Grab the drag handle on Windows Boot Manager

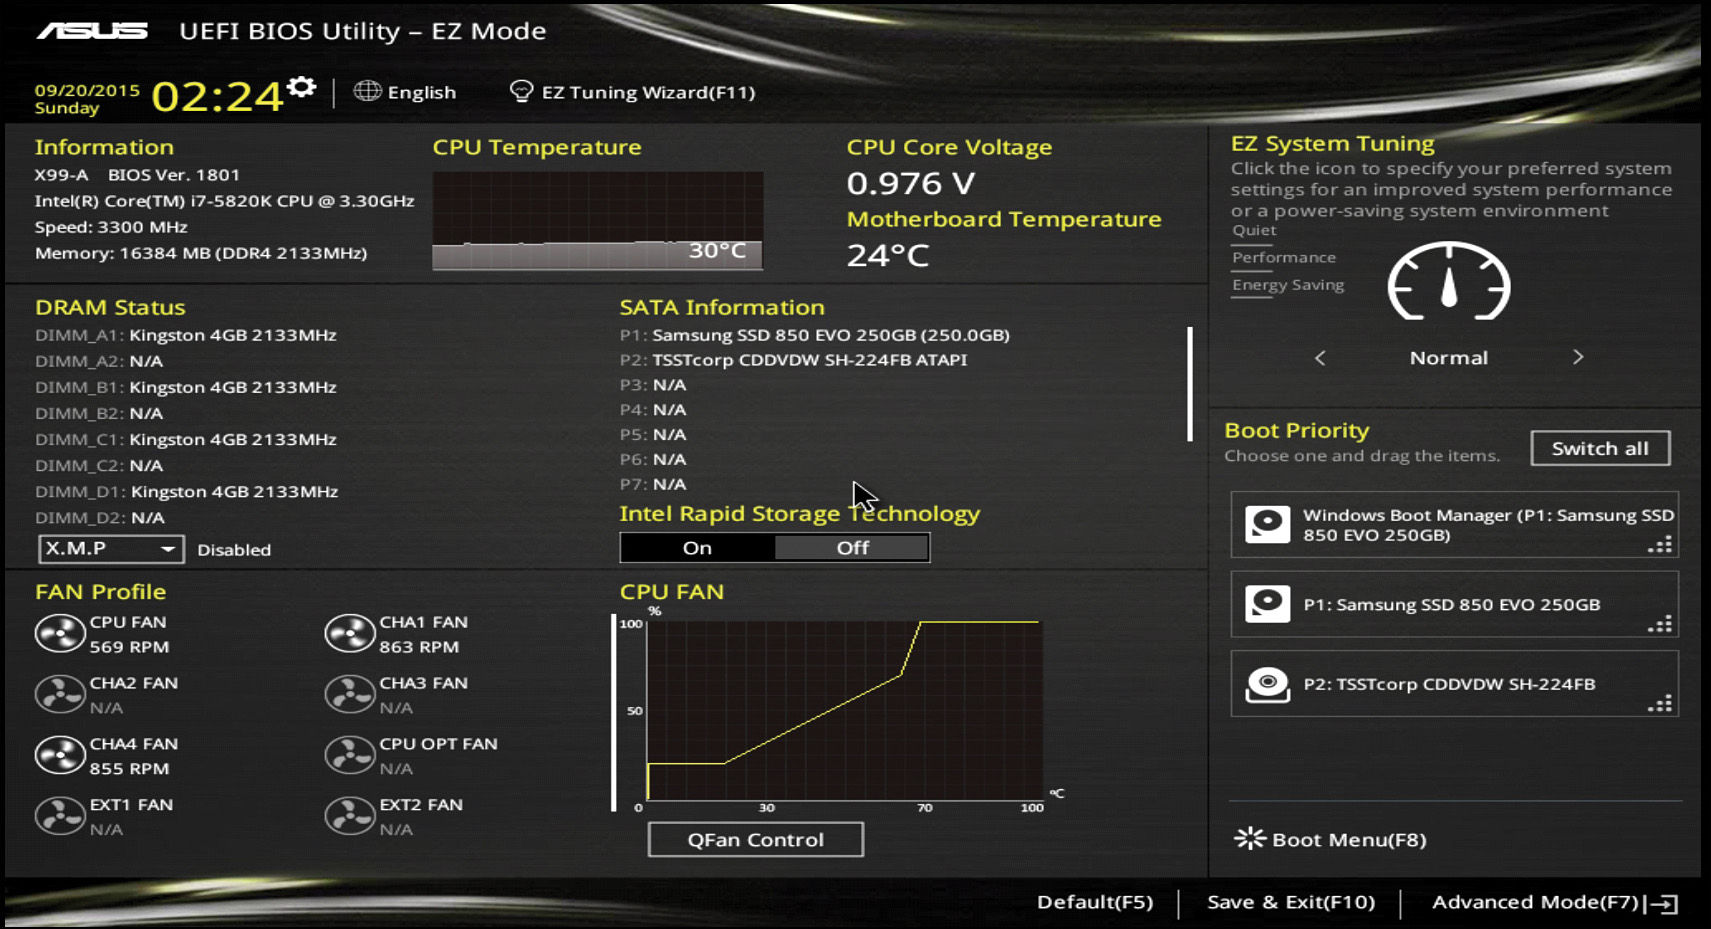pos(1660,545)
